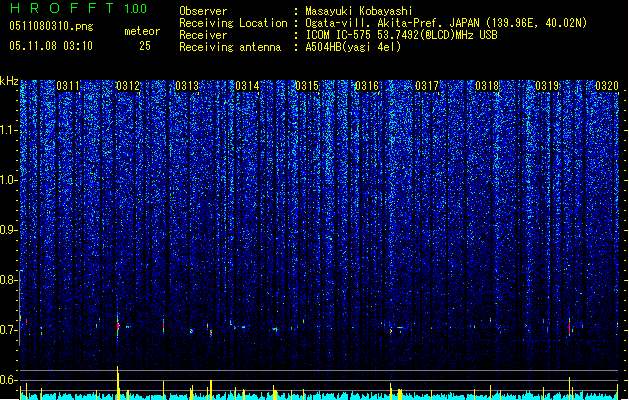Click the 0313 time marker
The width and height of the screenshot is (629, 400).
pos(187,85)
